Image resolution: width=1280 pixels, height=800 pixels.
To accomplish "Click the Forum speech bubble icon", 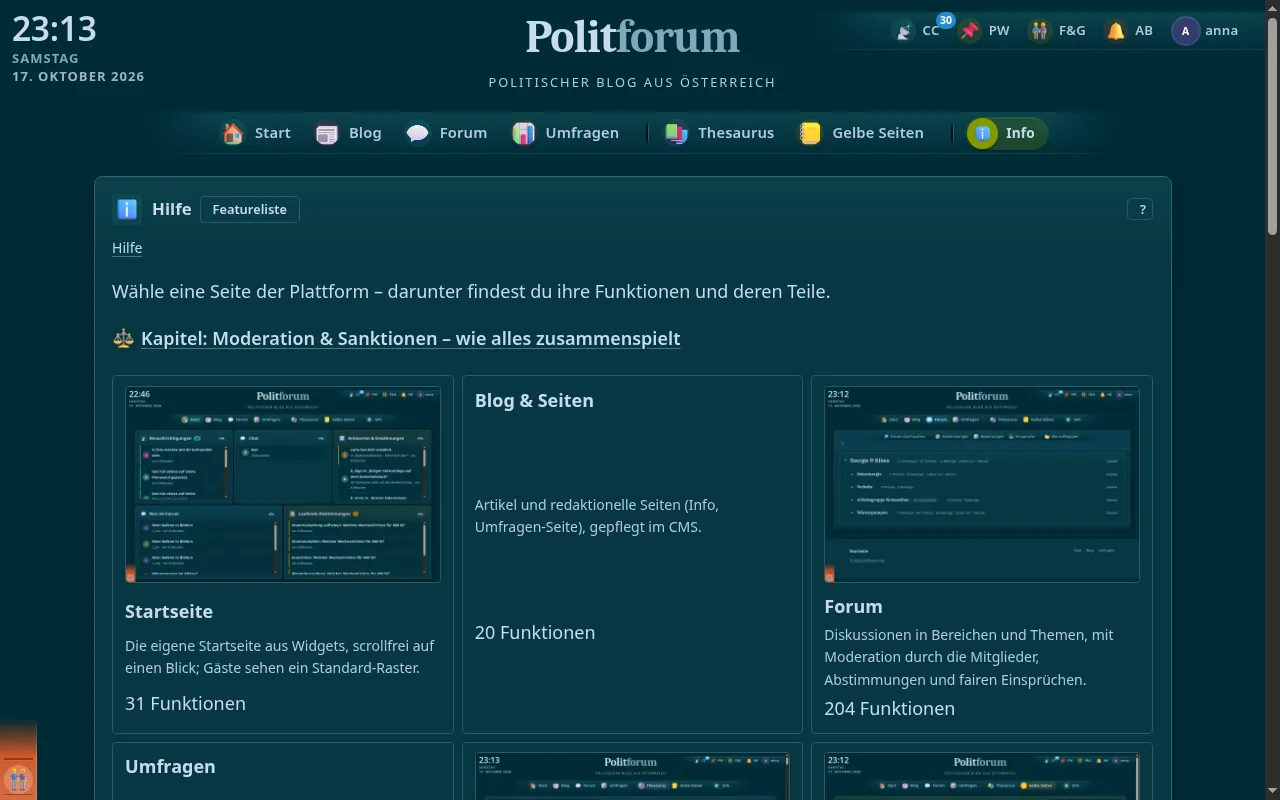I will click(418, 133).
